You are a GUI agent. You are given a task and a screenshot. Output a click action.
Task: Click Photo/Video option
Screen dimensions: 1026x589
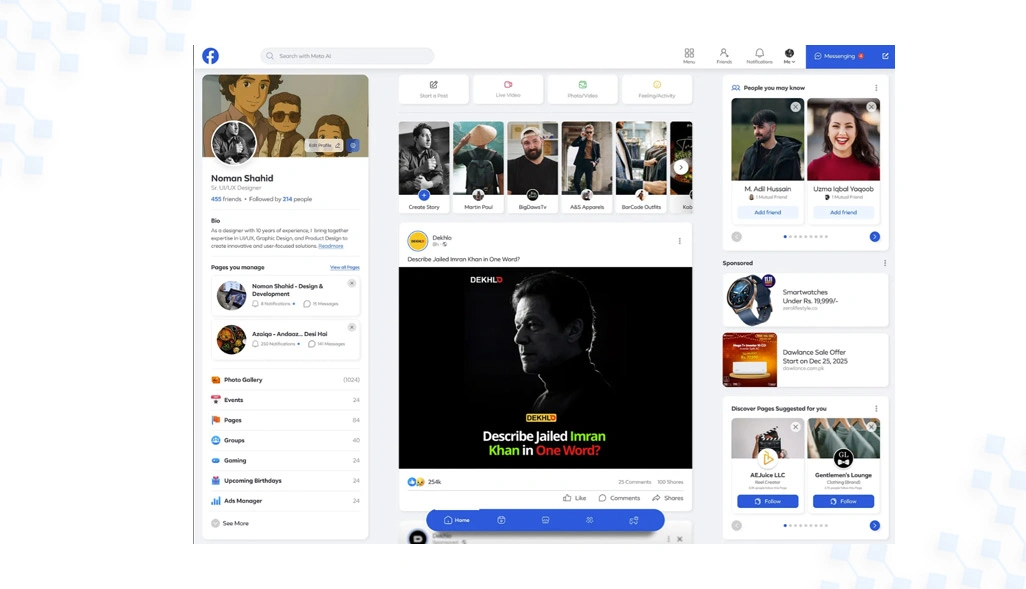coord(582,89)
